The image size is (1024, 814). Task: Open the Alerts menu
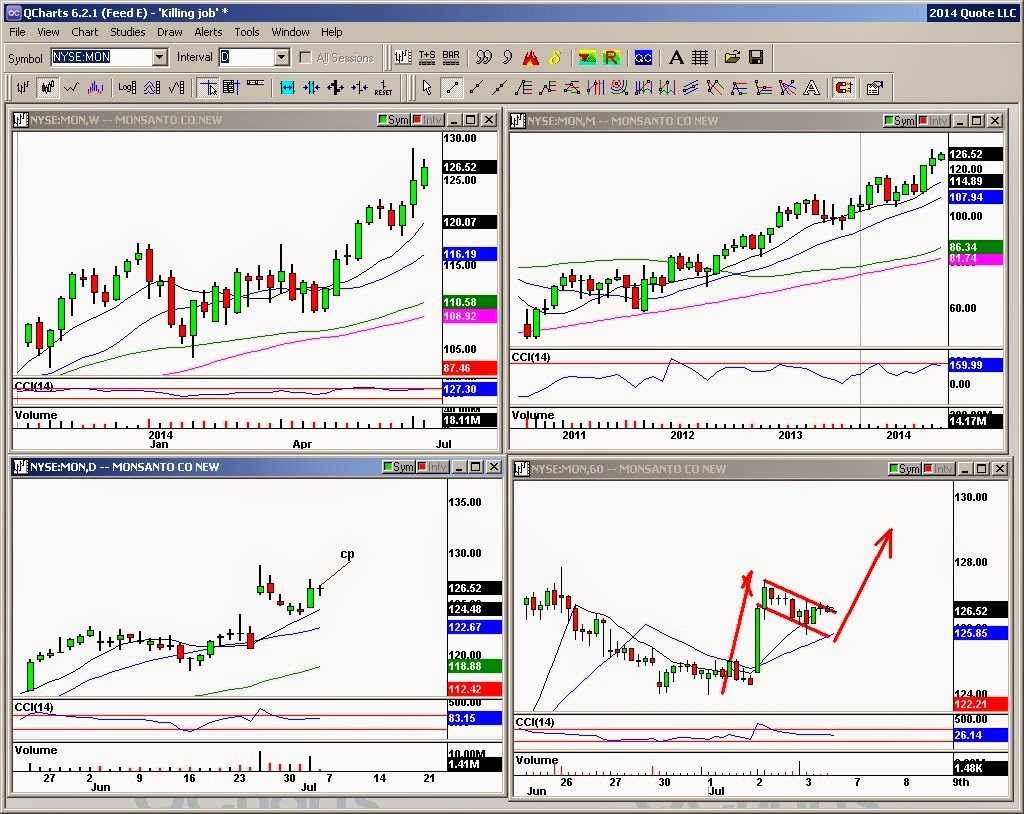(x=208, y=32)
